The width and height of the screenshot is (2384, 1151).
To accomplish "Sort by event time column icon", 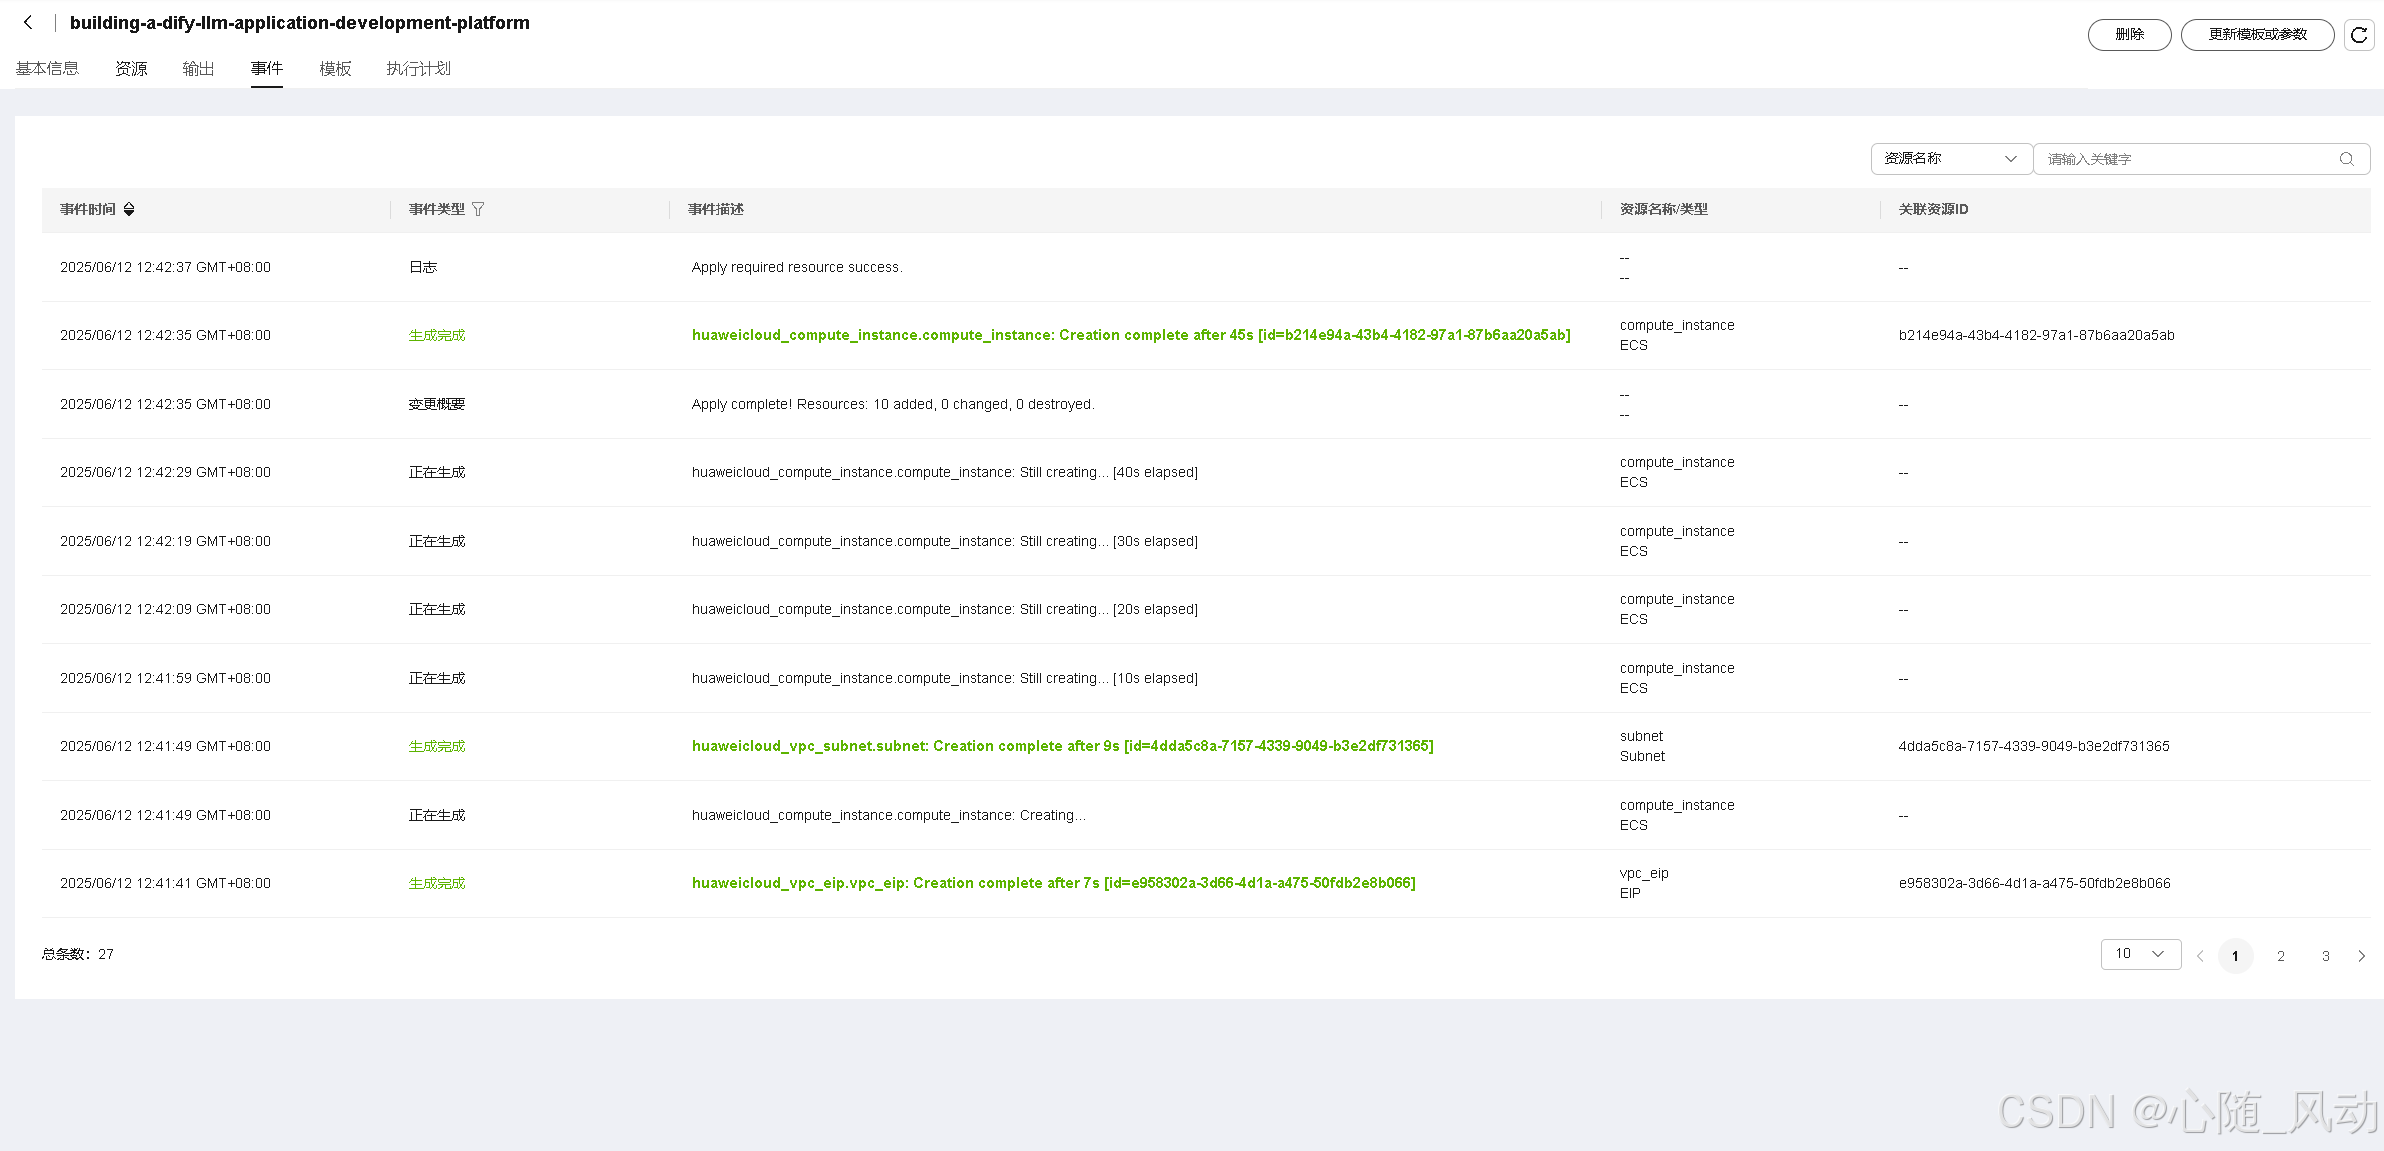I will [x=129, y=209].
